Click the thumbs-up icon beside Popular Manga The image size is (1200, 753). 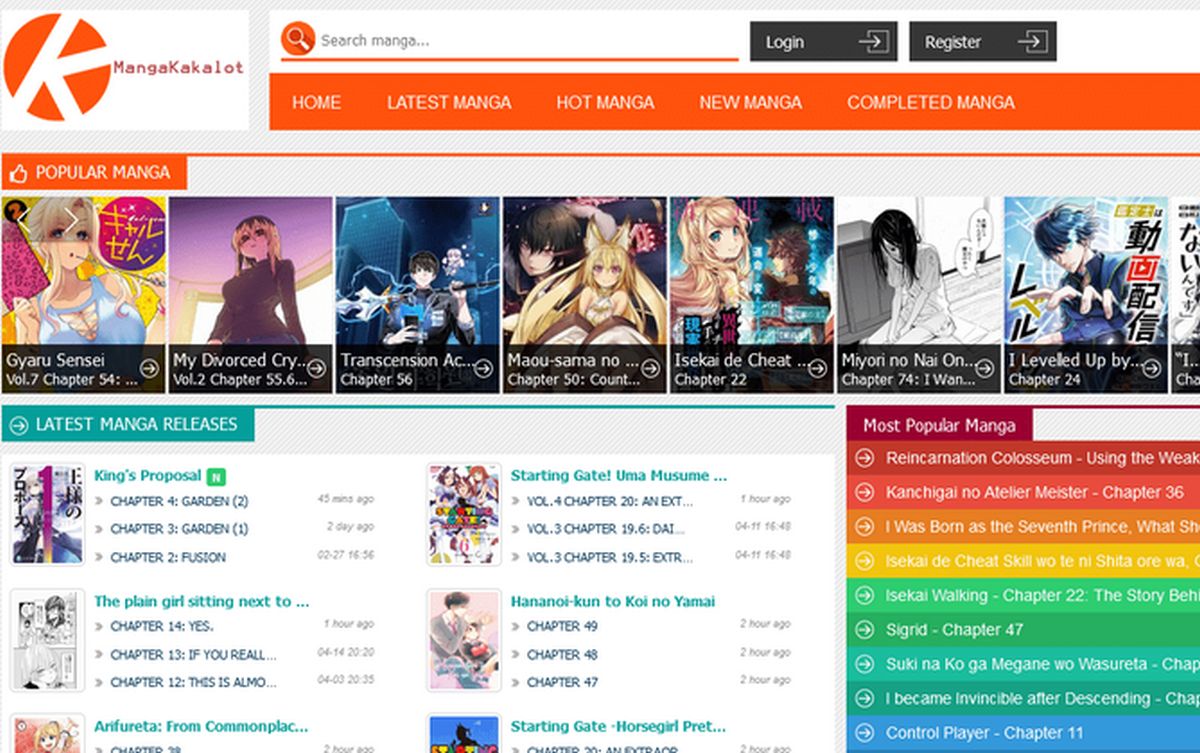pyautogui.click(x=17, y=173)
